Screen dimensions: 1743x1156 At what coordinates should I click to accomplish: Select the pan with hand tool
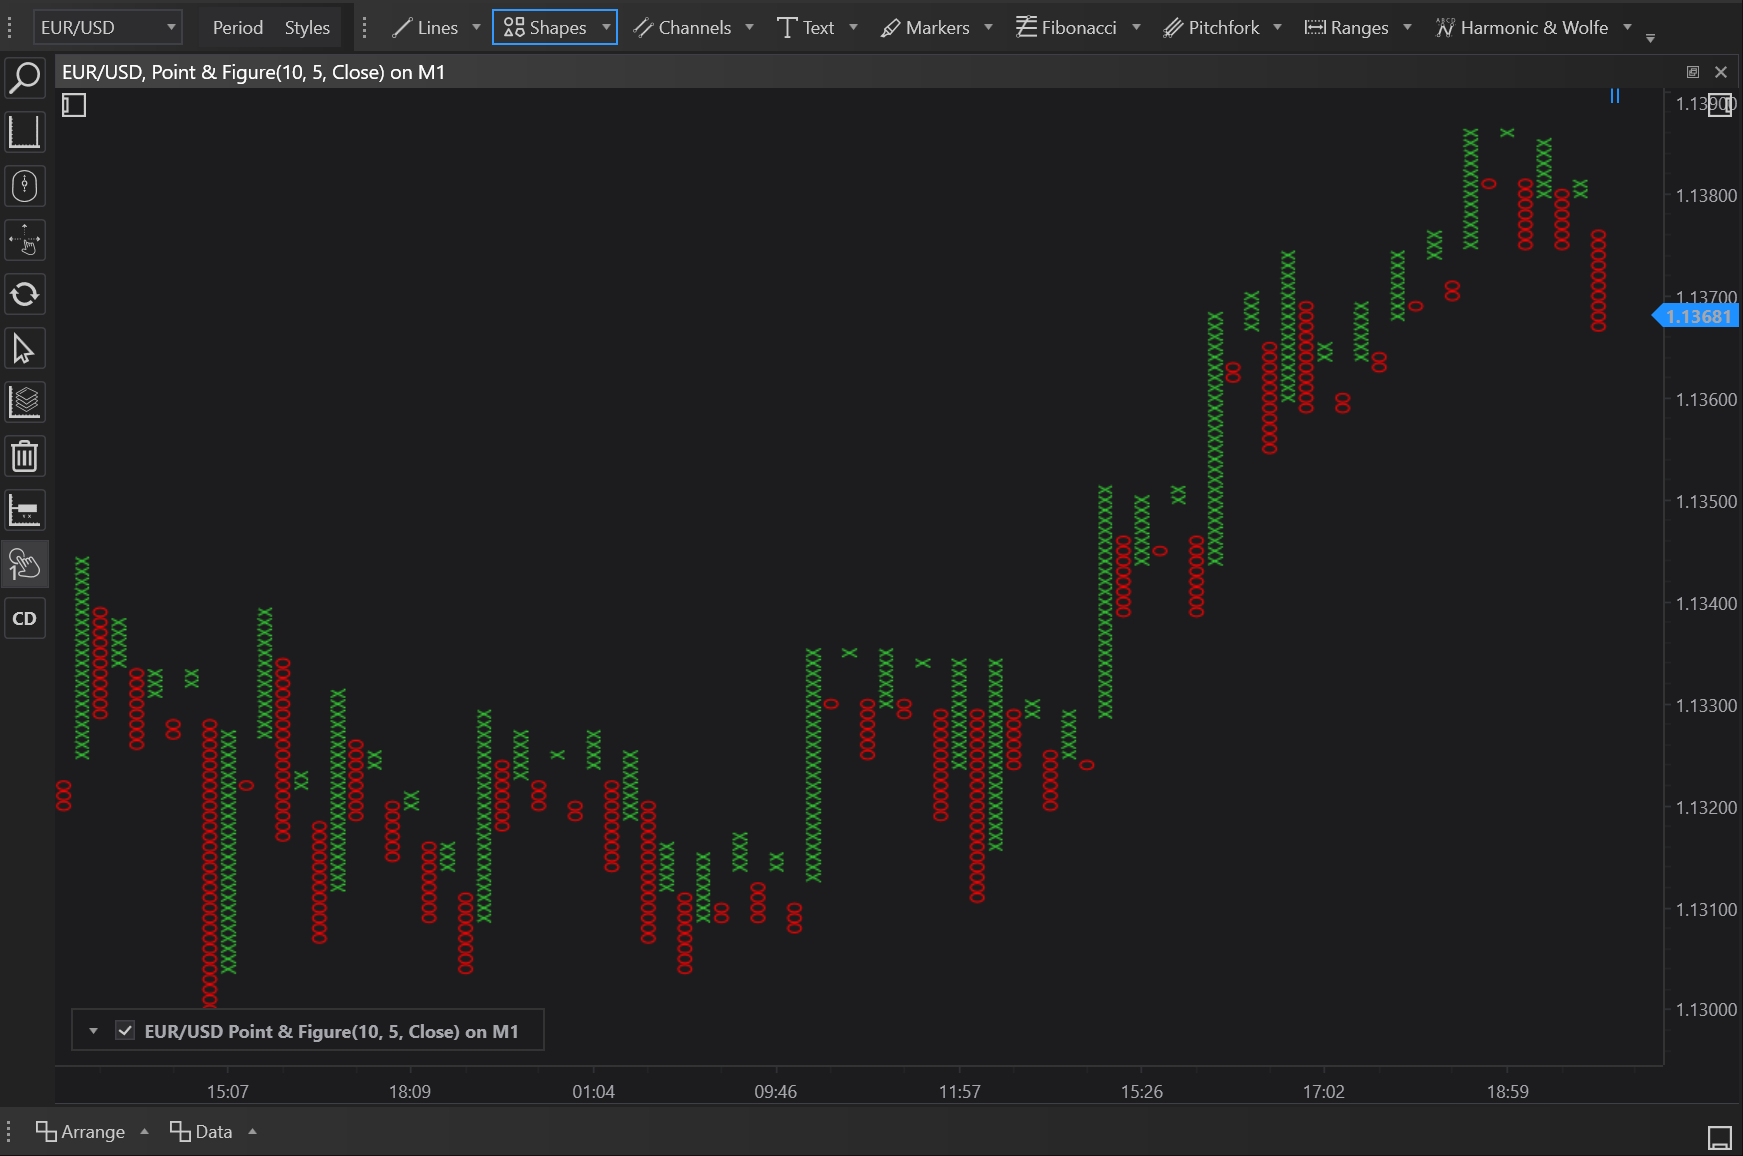(24, 241)
